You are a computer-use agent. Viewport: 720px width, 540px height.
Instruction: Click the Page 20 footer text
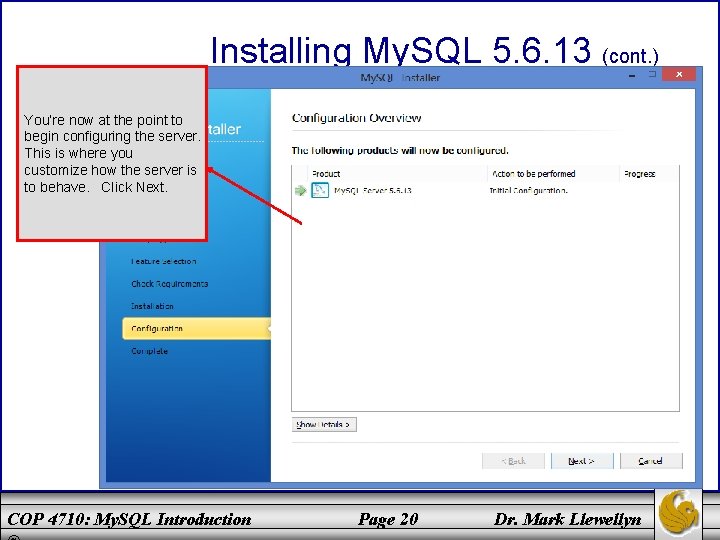pos(388,519)
